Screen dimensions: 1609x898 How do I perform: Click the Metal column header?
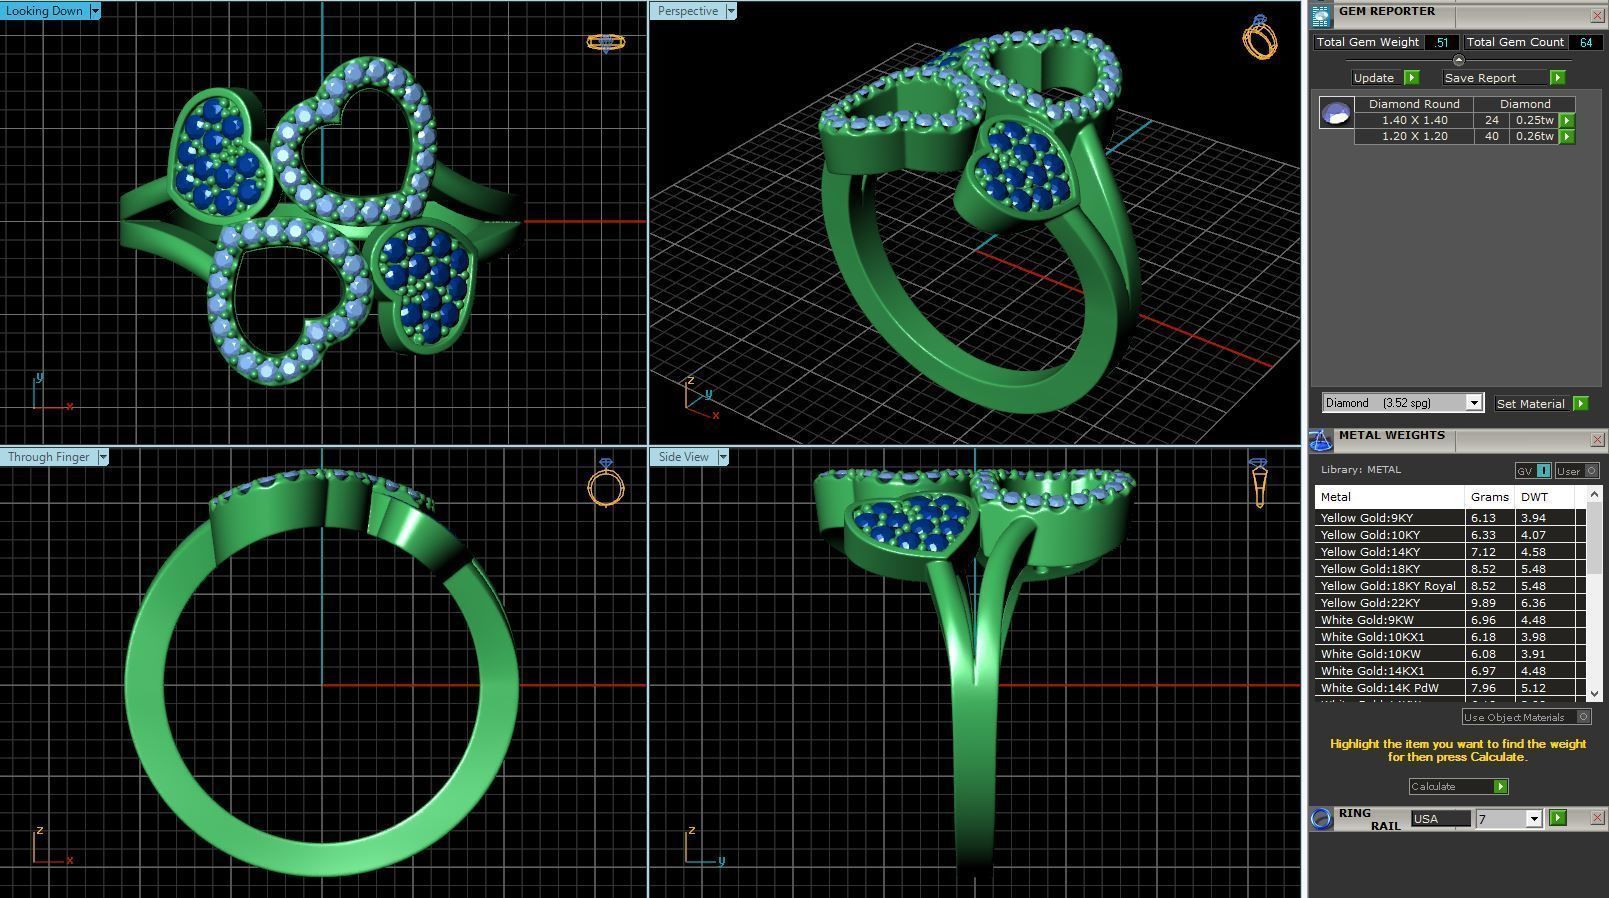pos(1389,496)
